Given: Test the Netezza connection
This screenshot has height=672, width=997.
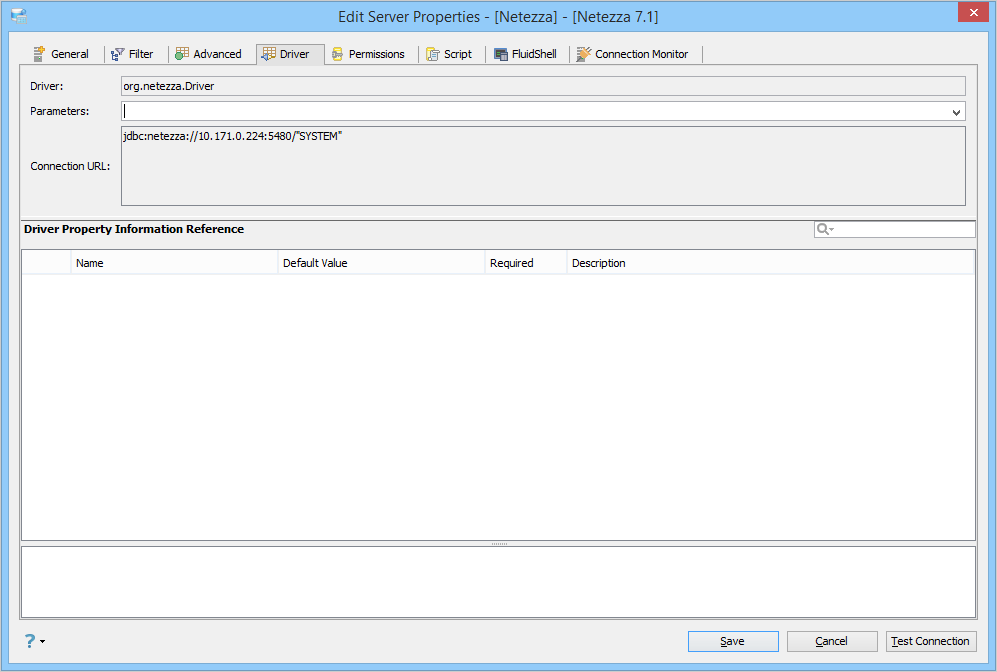Looking at the screenshot, I should click(931, 641).
